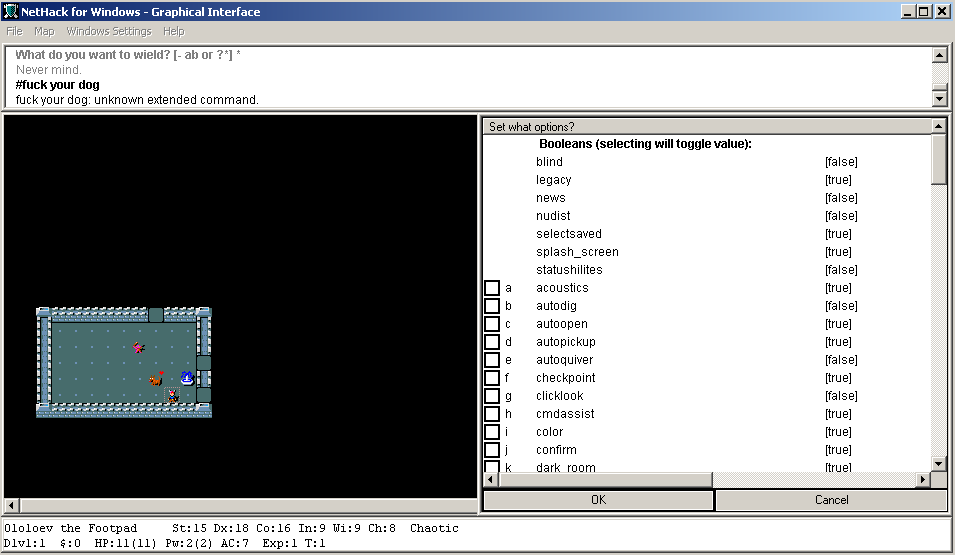The image size is (955, 555).
Task: Toggle the acoustics option checkbox
Action: pos(492,288)
